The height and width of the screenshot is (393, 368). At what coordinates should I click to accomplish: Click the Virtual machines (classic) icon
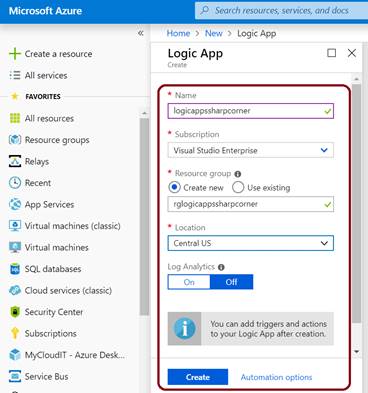pyautogui.click(x=15, y=226)
